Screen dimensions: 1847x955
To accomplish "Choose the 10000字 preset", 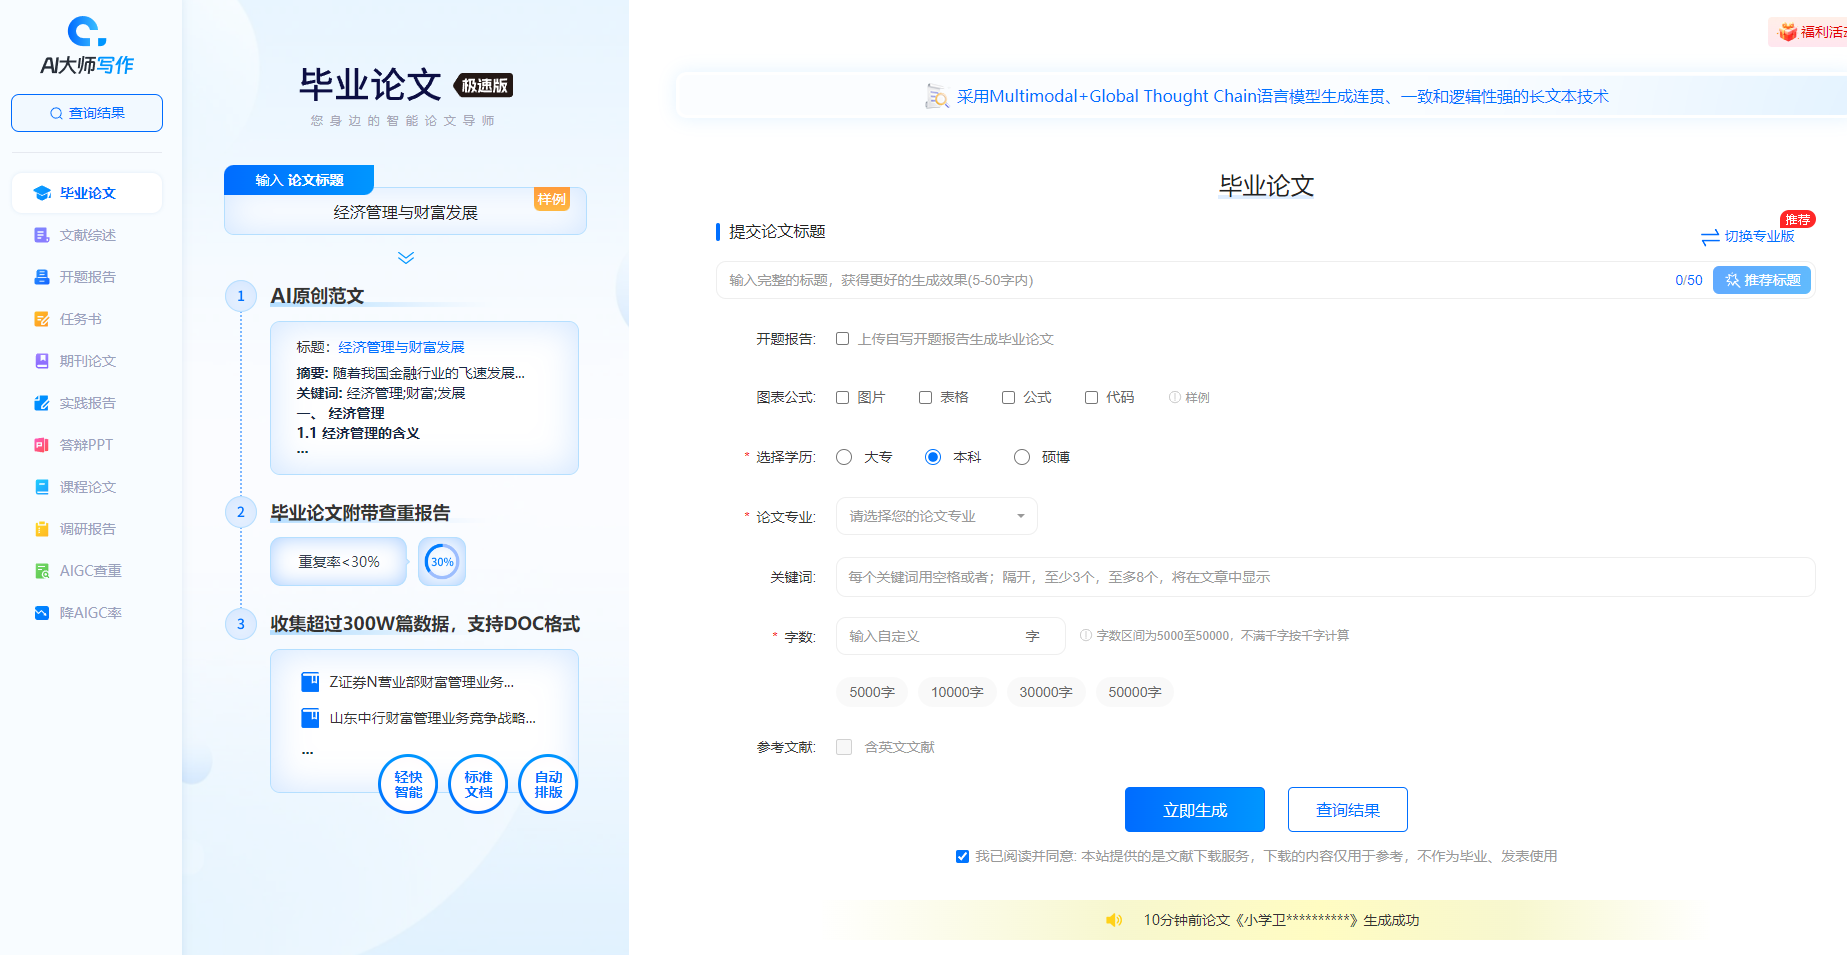I will (x=957, y=692).
